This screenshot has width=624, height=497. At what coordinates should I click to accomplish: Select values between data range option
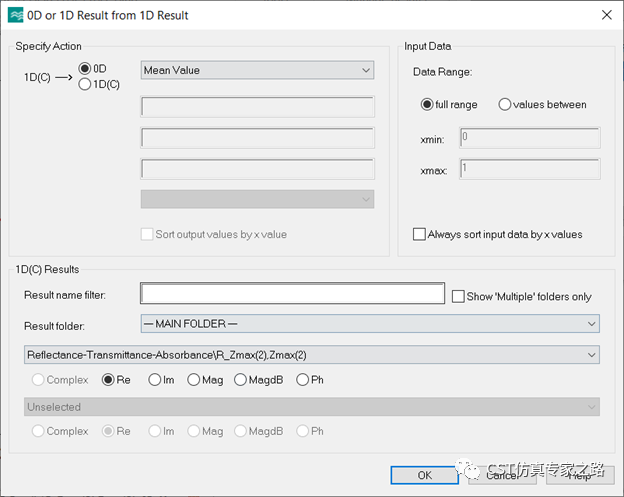coord(505,104)
